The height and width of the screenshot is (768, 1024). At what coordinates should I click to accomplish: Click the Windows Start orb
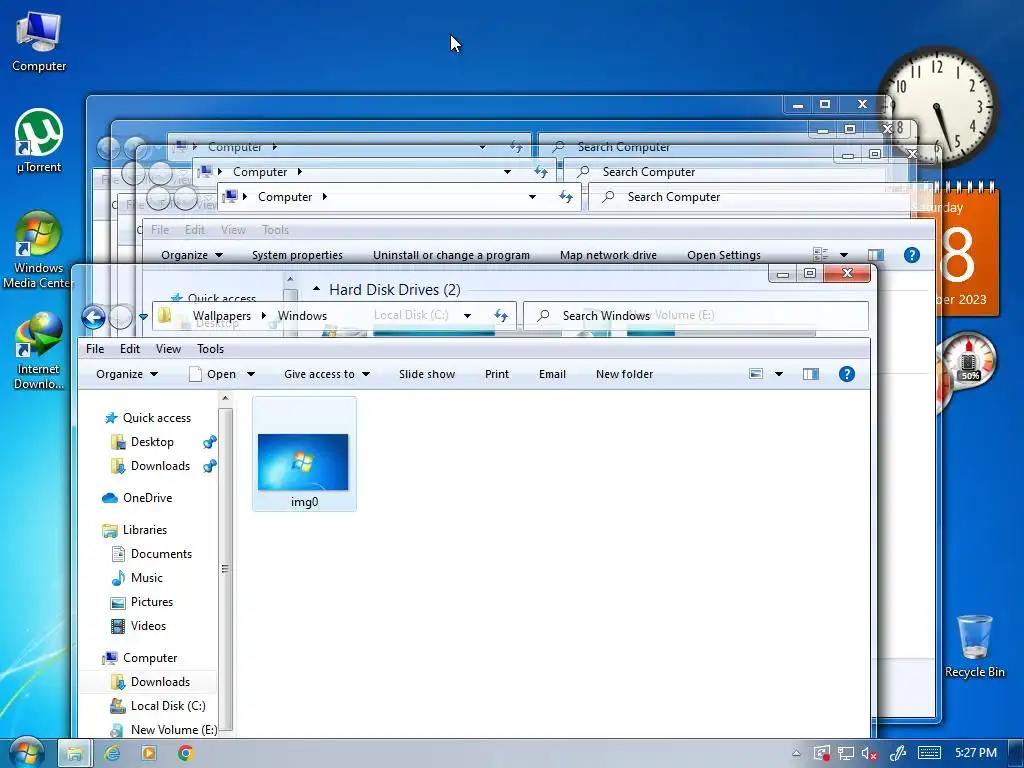27,753
